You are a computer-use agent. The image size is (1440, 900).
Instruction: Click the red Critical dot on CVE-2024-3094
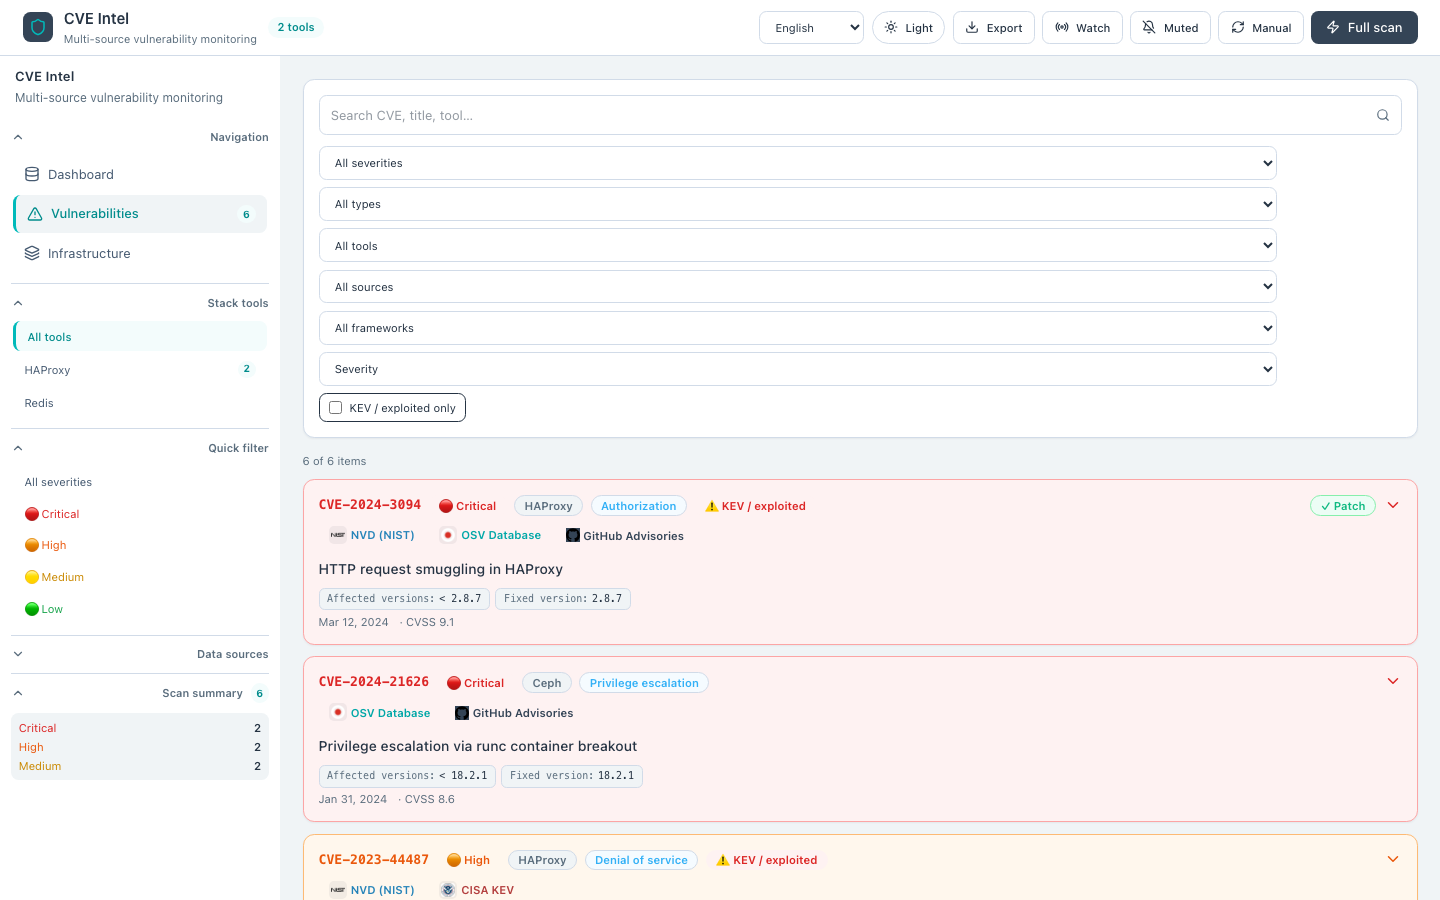pos(446,506)
